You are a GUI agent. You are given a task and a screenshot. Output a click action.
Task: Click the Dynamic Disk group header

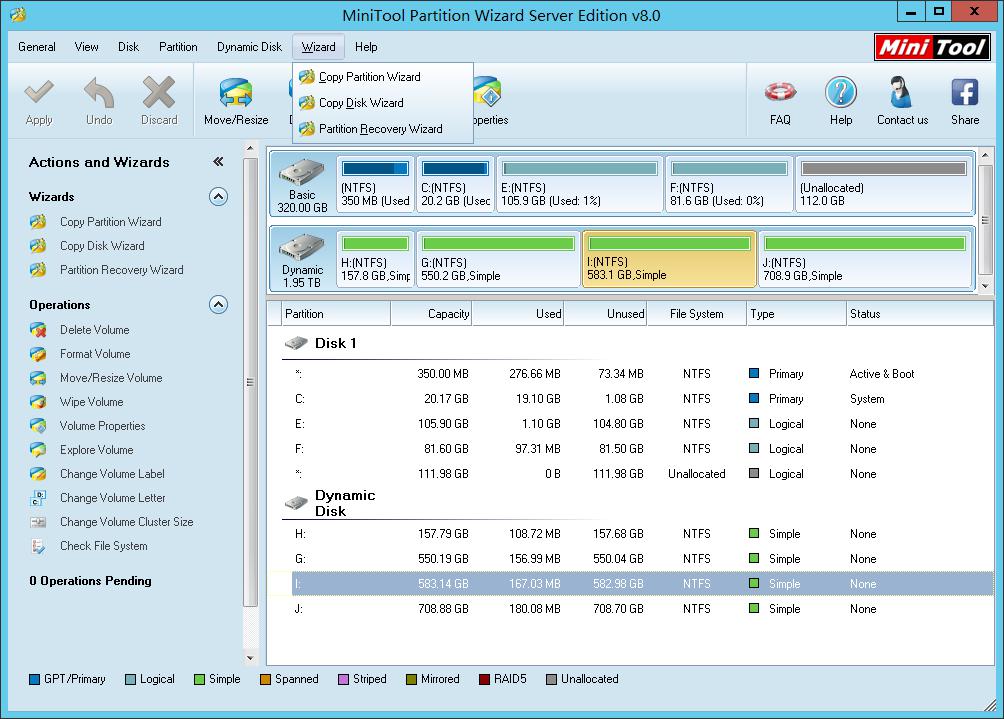330,503
